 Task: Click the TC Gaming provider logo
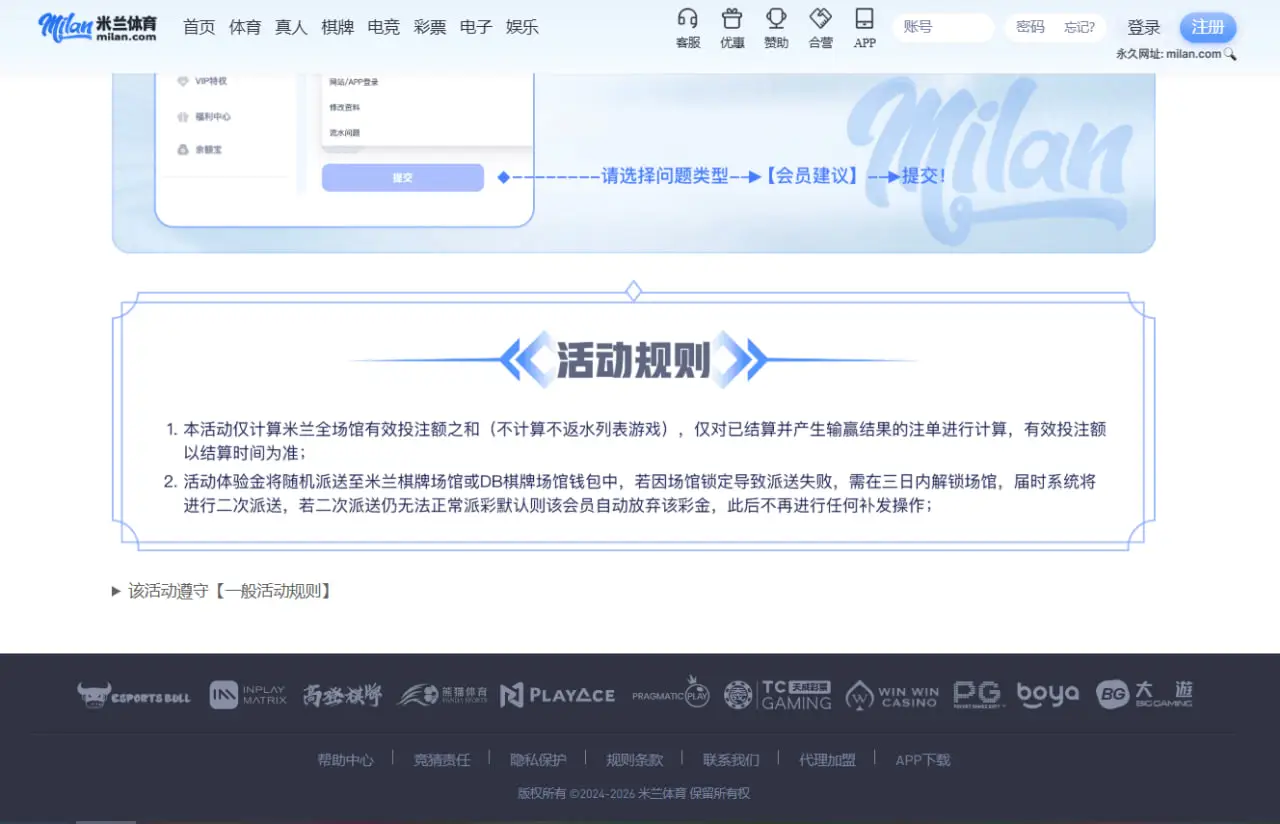point(778,695)
